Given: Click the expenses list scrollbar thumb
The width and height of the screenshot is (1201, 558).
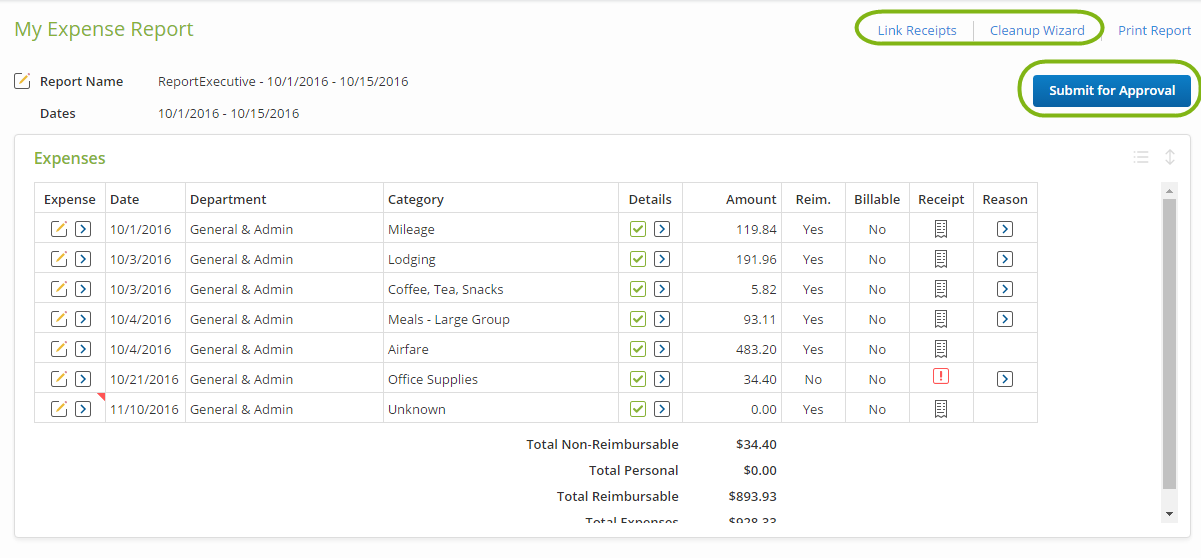Looking at the screenshot, I should [1169, 343].
